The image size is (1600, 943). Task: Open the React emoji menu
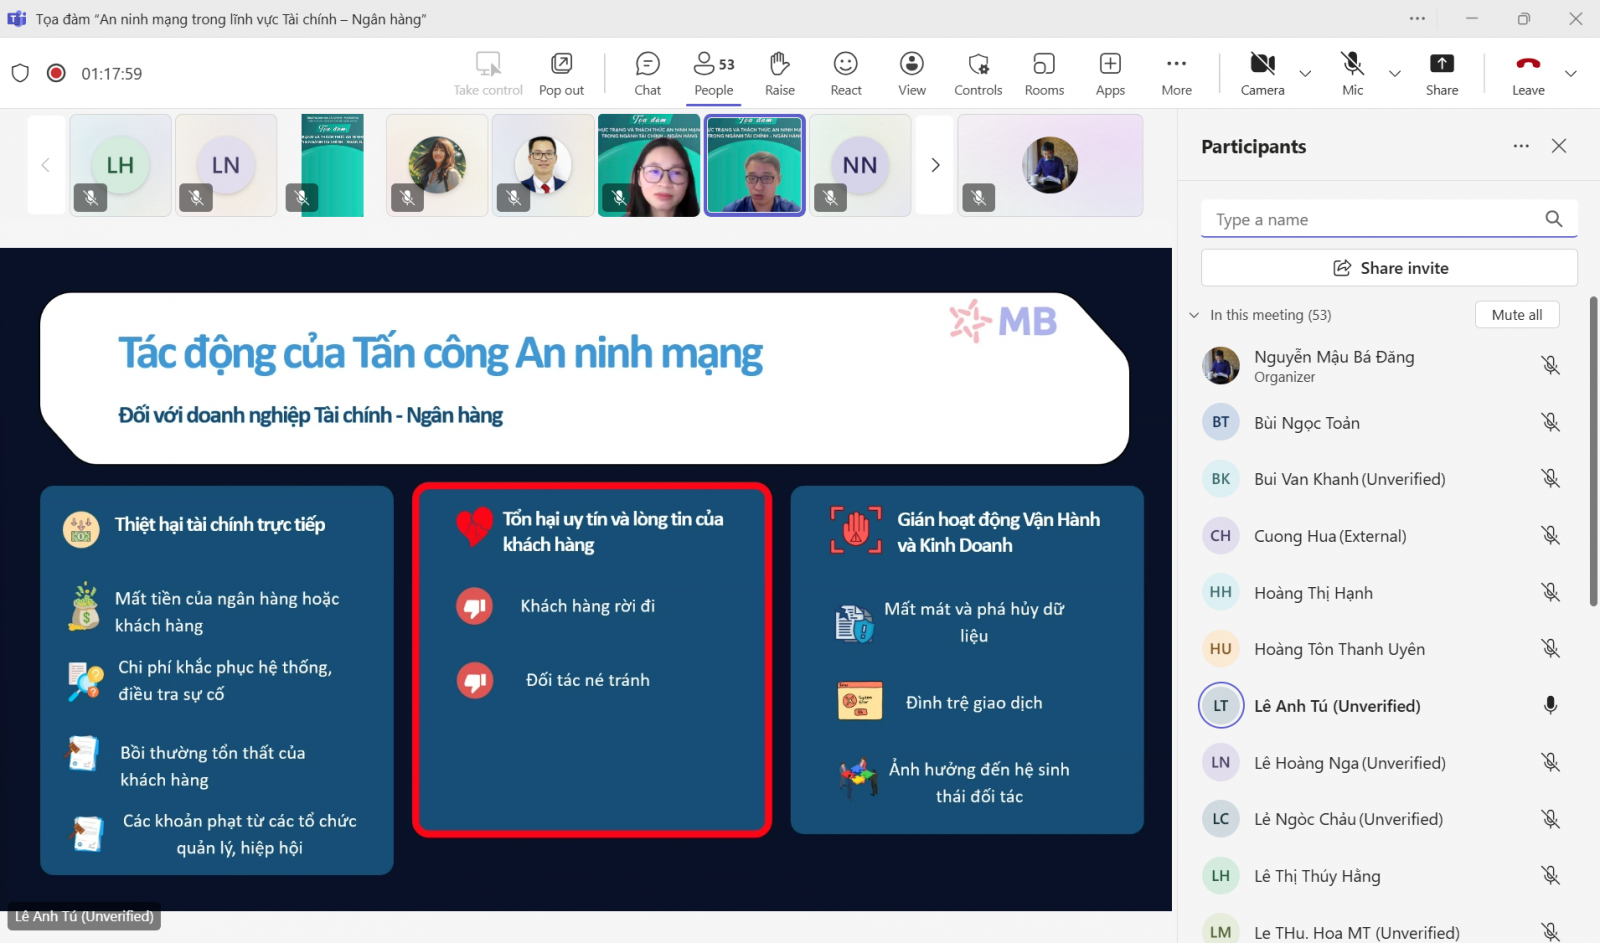(x=845, y=74)
